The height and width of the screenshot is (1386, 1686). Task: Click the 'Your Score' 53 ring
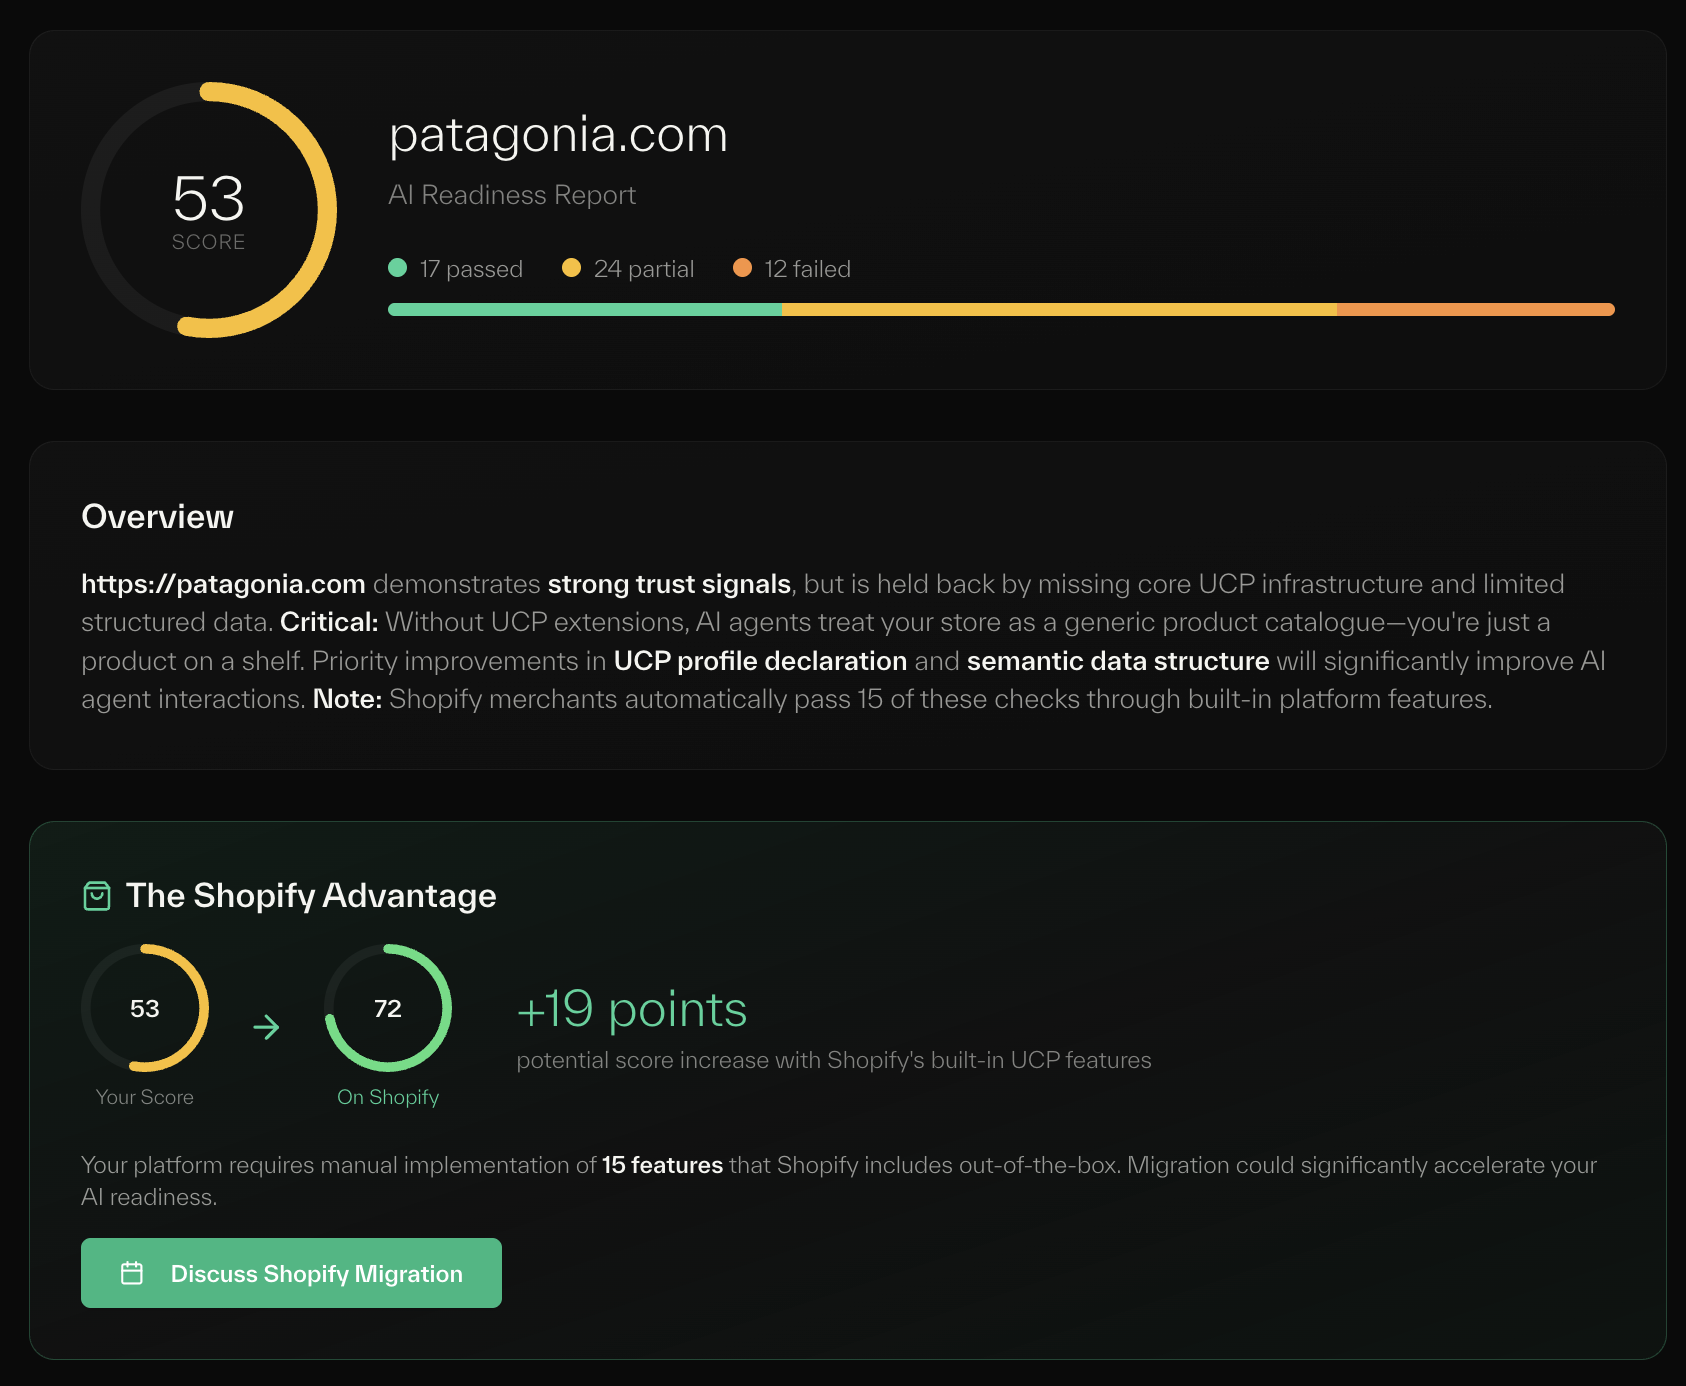pos(145,1009)
